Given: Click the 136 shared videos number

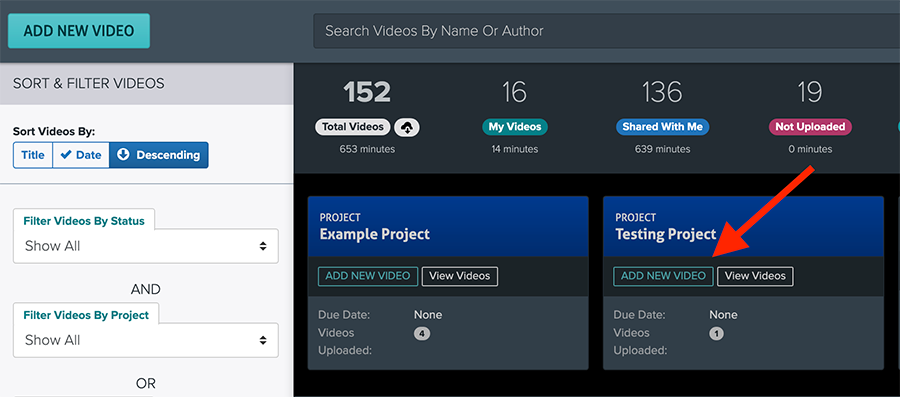Looking at the screenshot, I should [x=662, y=92].
